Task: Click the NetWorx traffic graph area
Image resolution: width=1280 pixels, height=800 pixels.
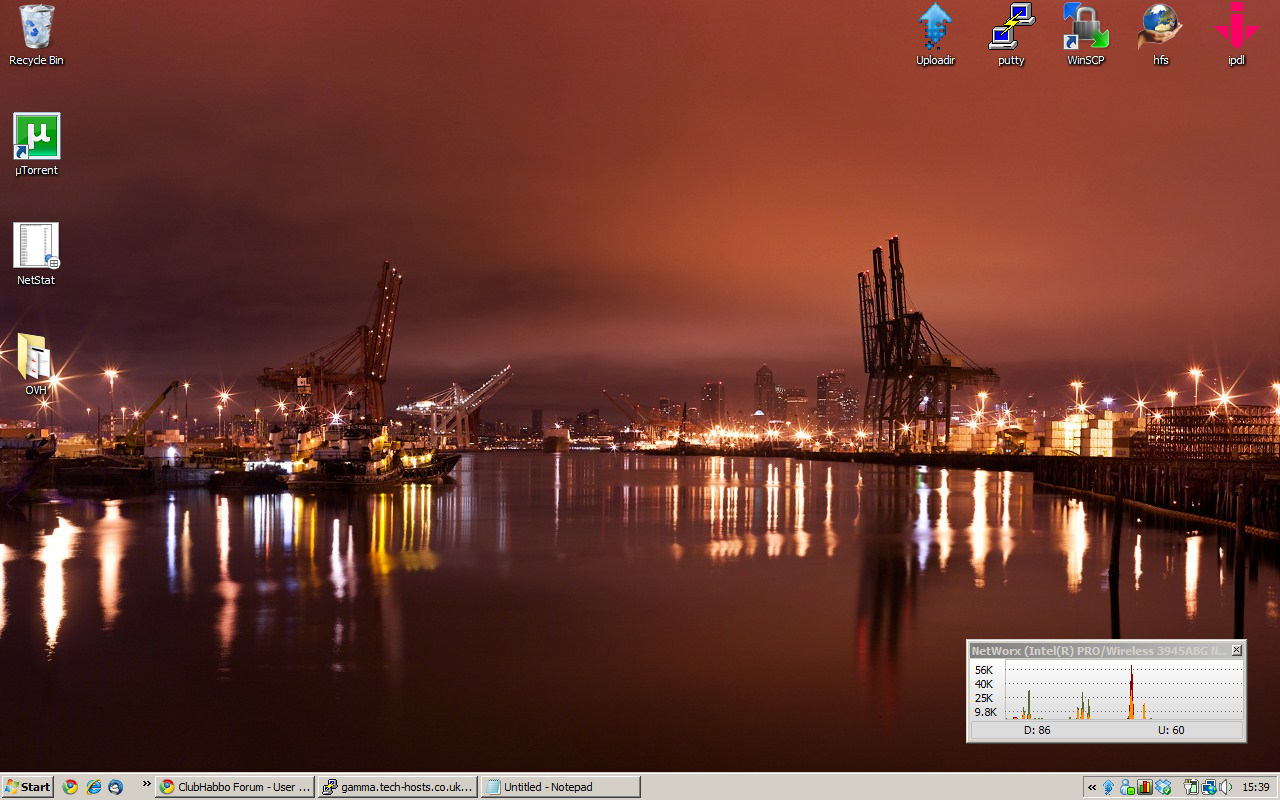Action: [1124, 690]
